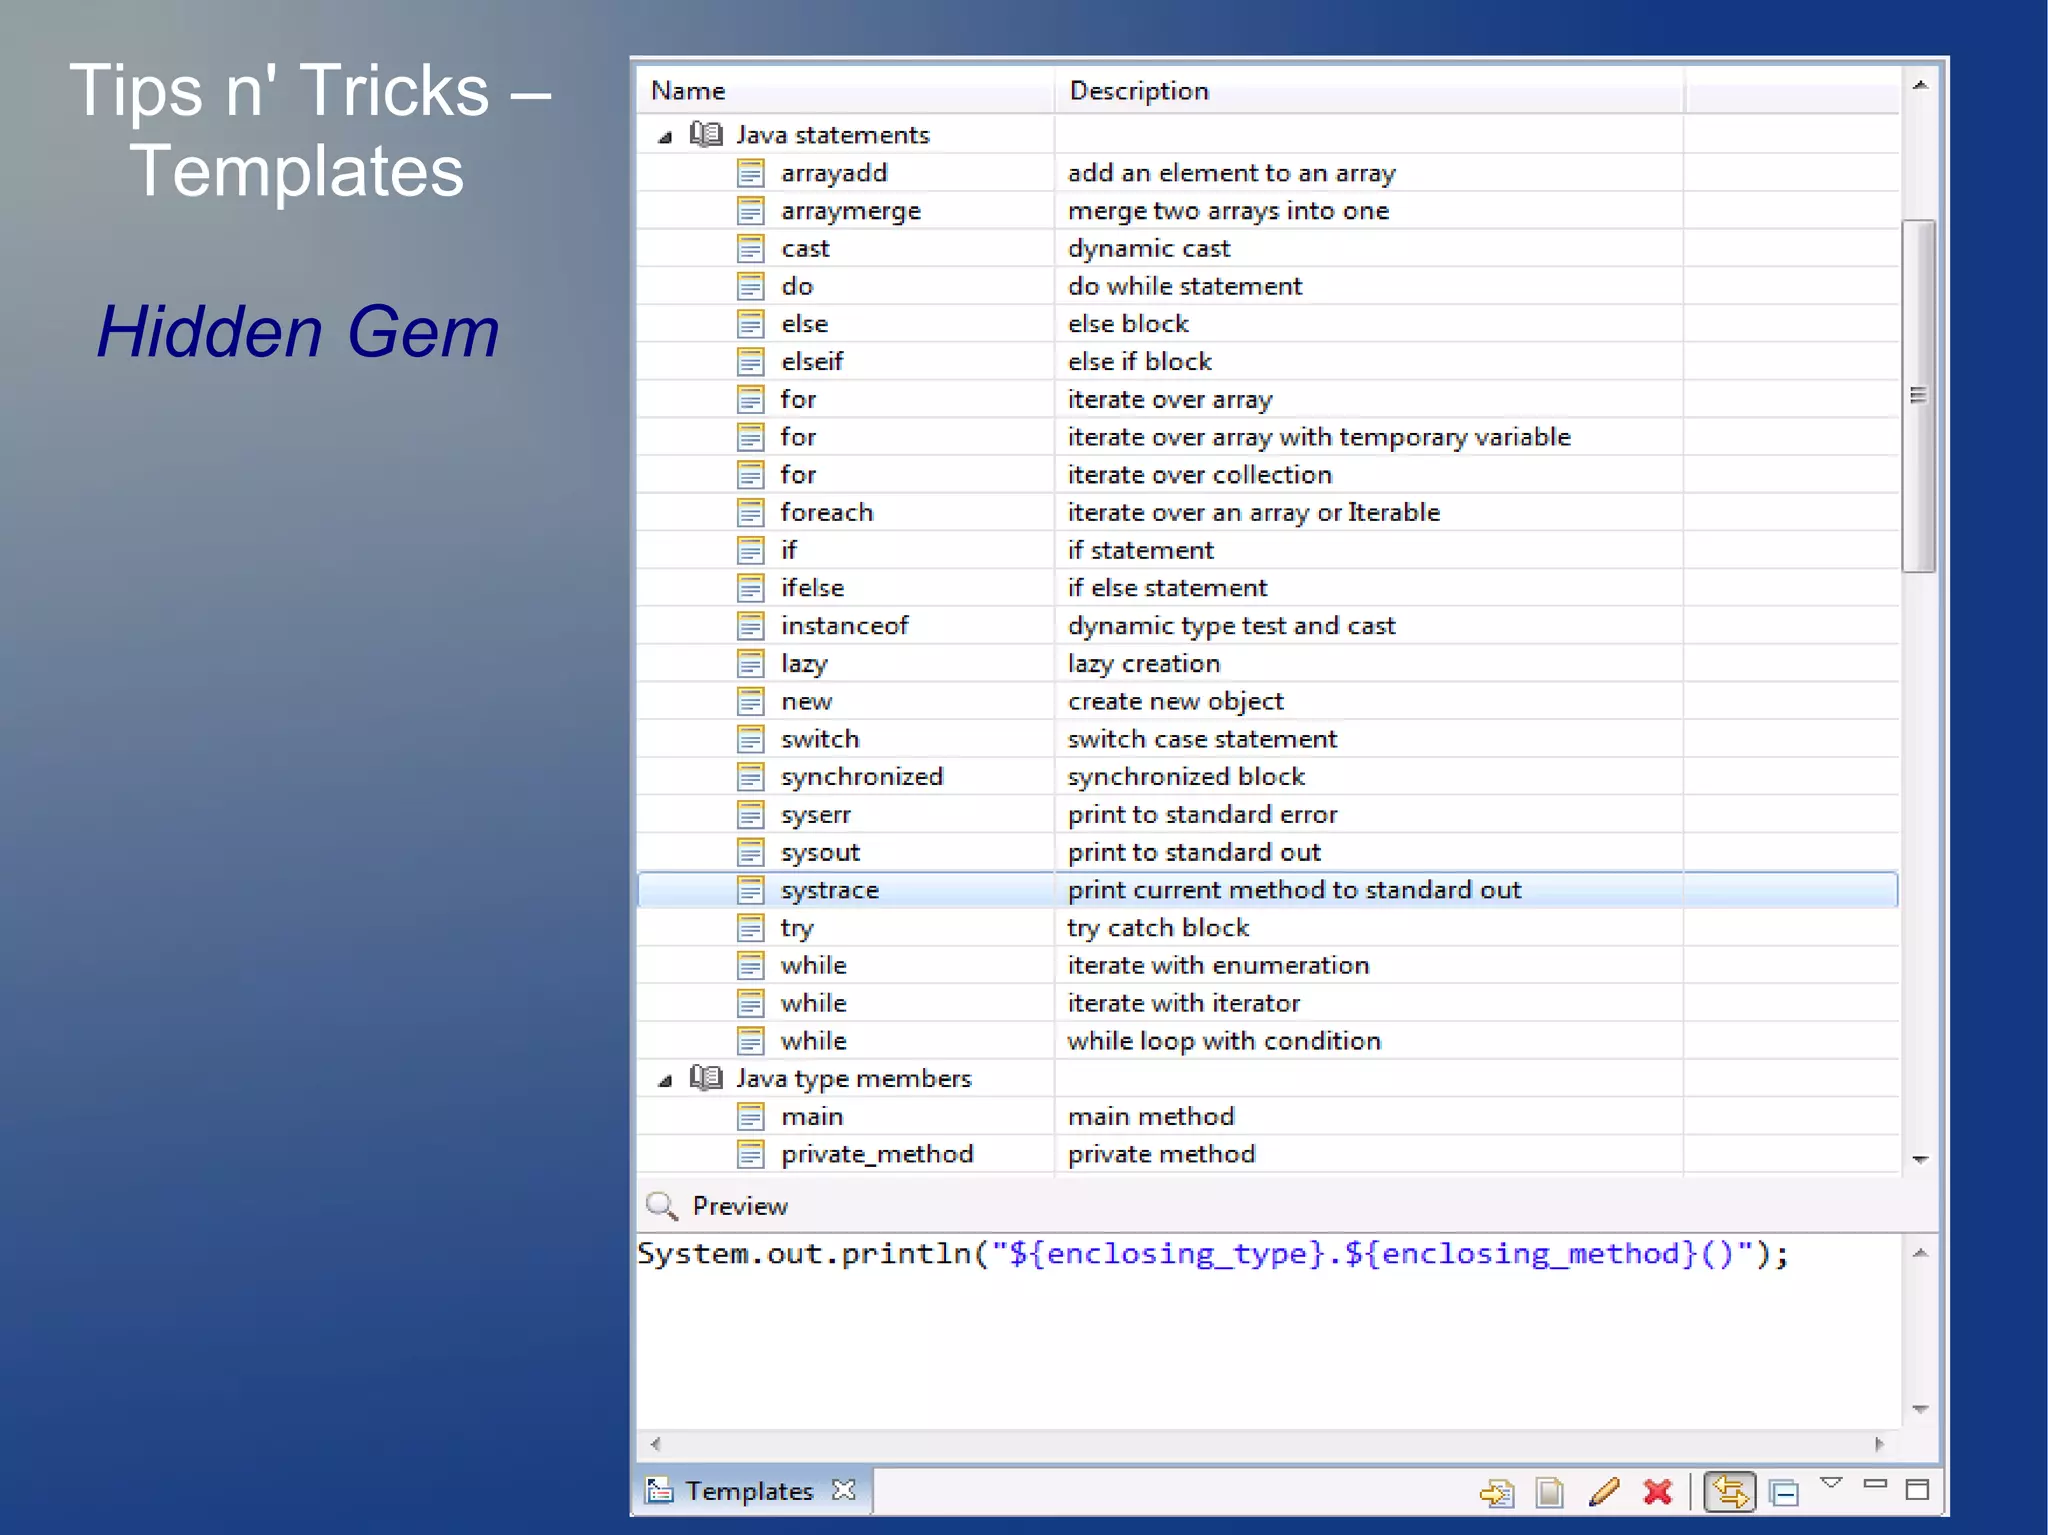Select the sysout template row
The image size is (2048, 1535).
click(x=820, y=852)
